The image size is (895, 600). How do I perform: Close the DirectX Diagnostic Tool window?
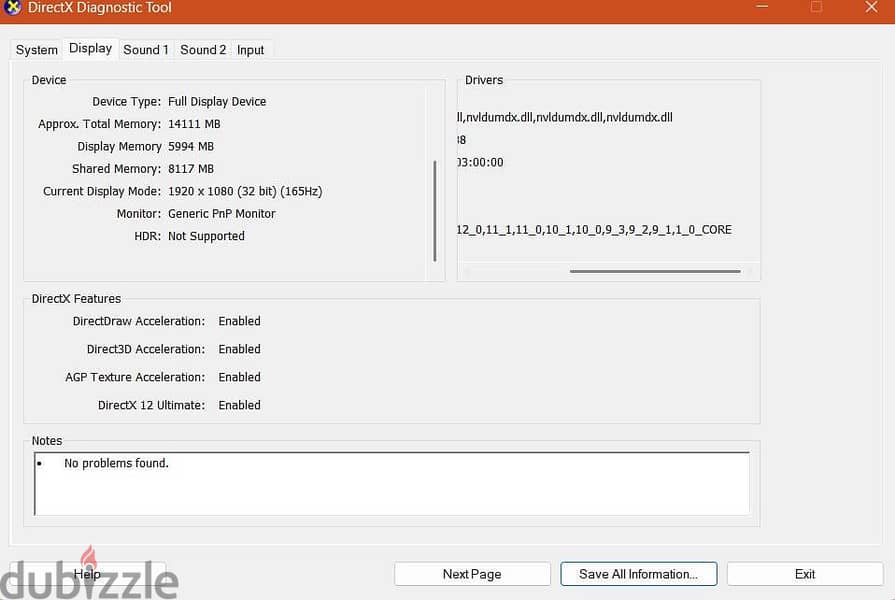(x=871, y=7)
